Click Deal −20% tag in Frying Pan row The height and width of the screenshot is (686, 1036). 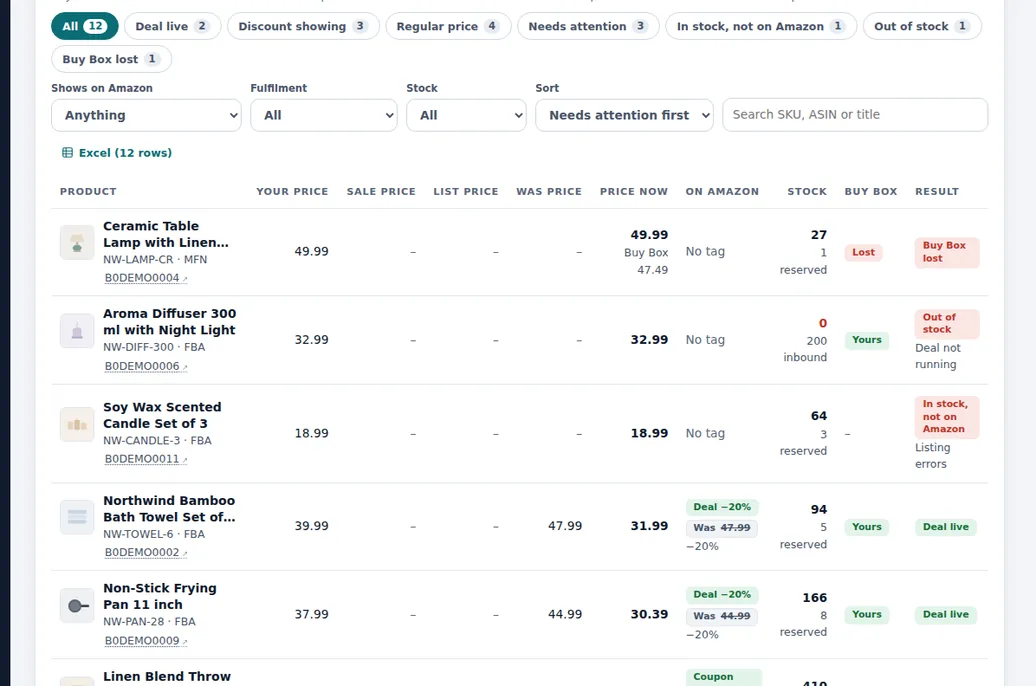(x=722, y=594)
